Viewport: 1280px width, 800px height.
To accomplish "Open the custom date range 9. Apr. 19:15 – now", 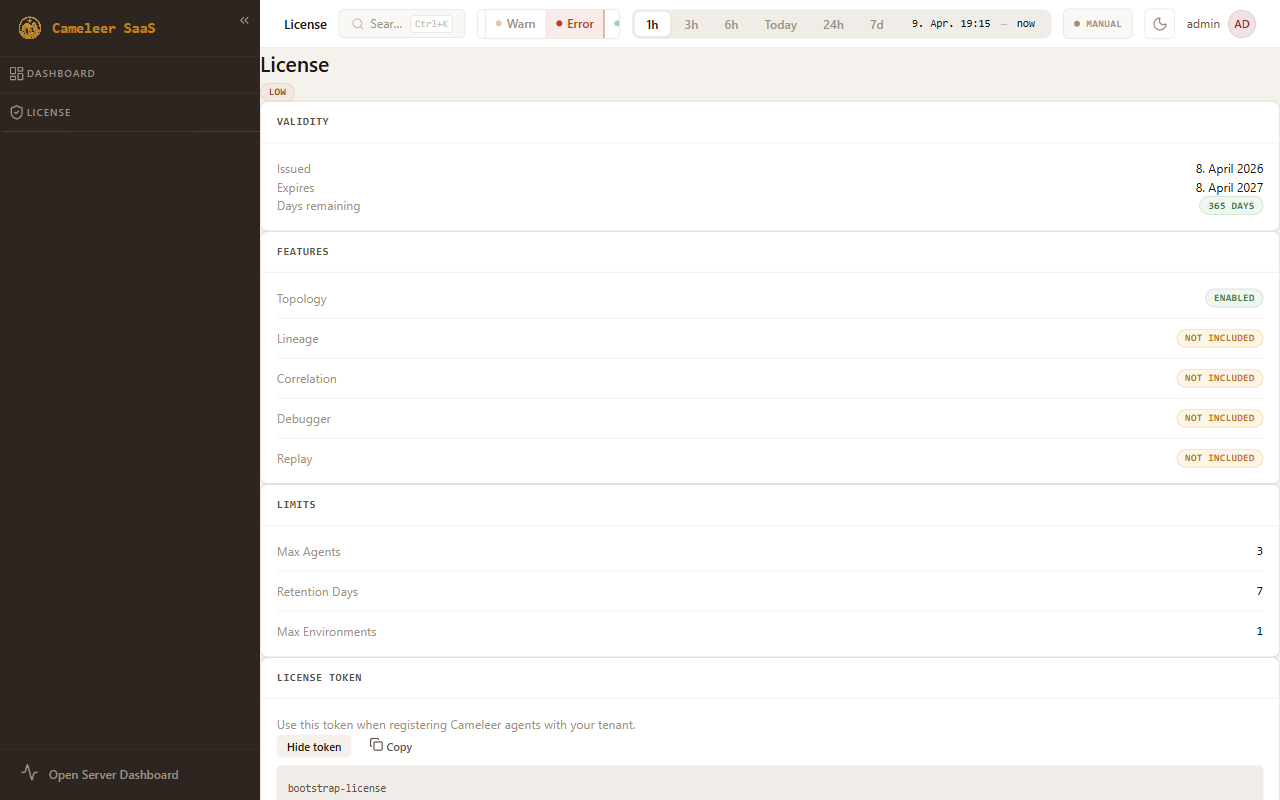I will point(972,24).
